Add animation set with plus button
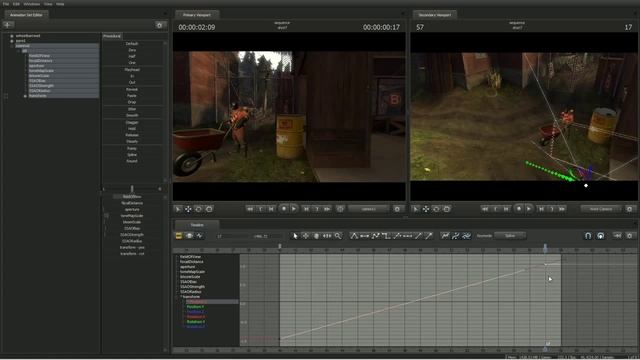The image size is (640, 360). click(x=8, y=25)
